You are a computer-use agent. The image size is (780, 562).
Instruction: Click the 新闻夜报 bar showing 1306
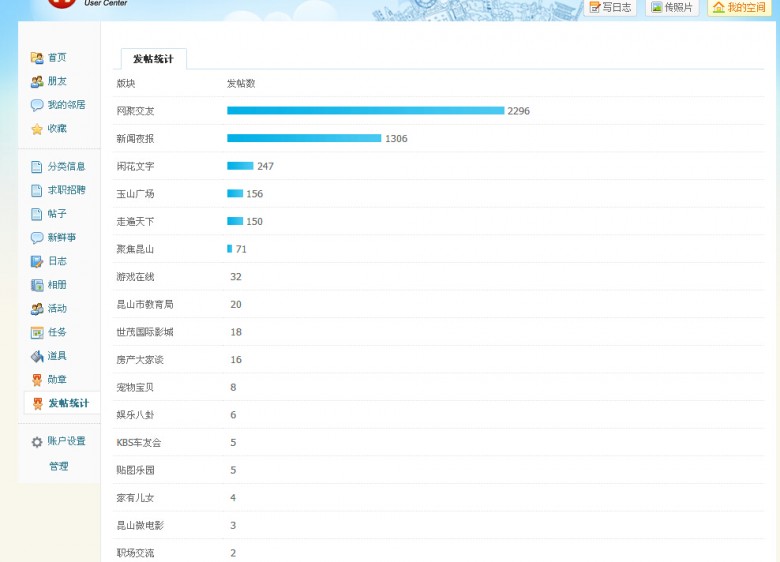304,138
